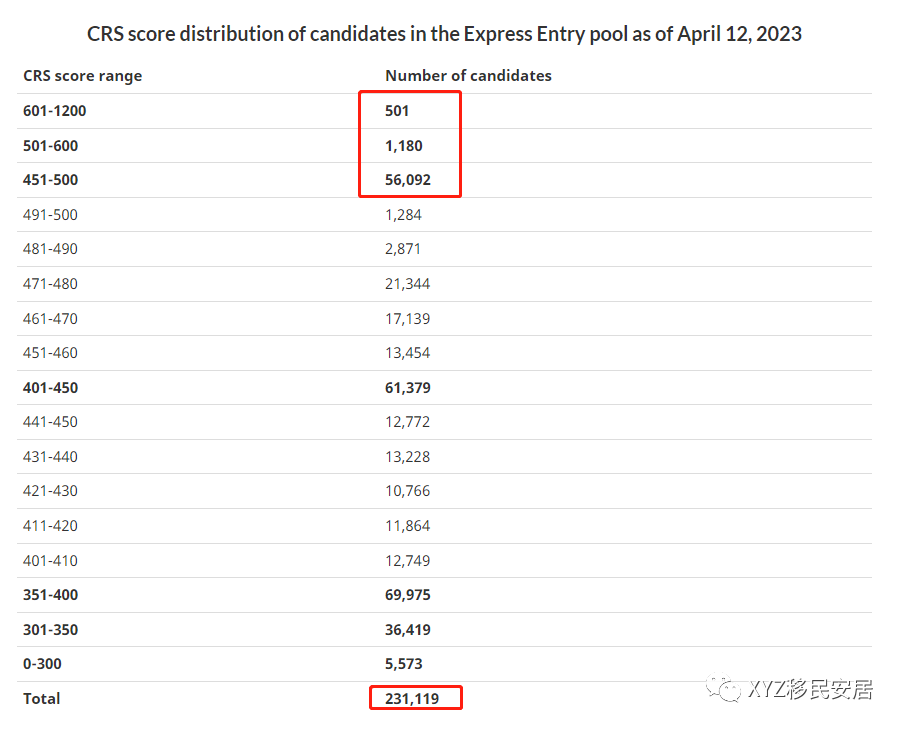
Task: Click the 1,180 candidates value
Action: 404,146
